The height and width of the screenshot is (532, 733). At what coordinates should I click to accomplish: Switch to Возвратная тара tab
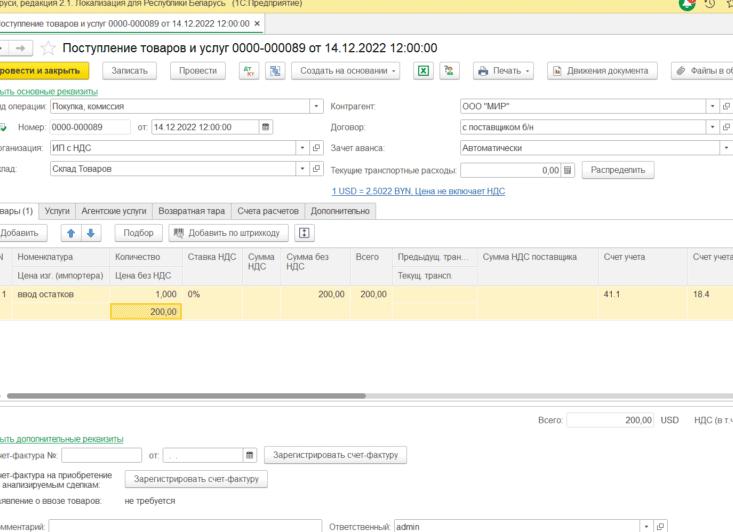click(x=192, y=211)
